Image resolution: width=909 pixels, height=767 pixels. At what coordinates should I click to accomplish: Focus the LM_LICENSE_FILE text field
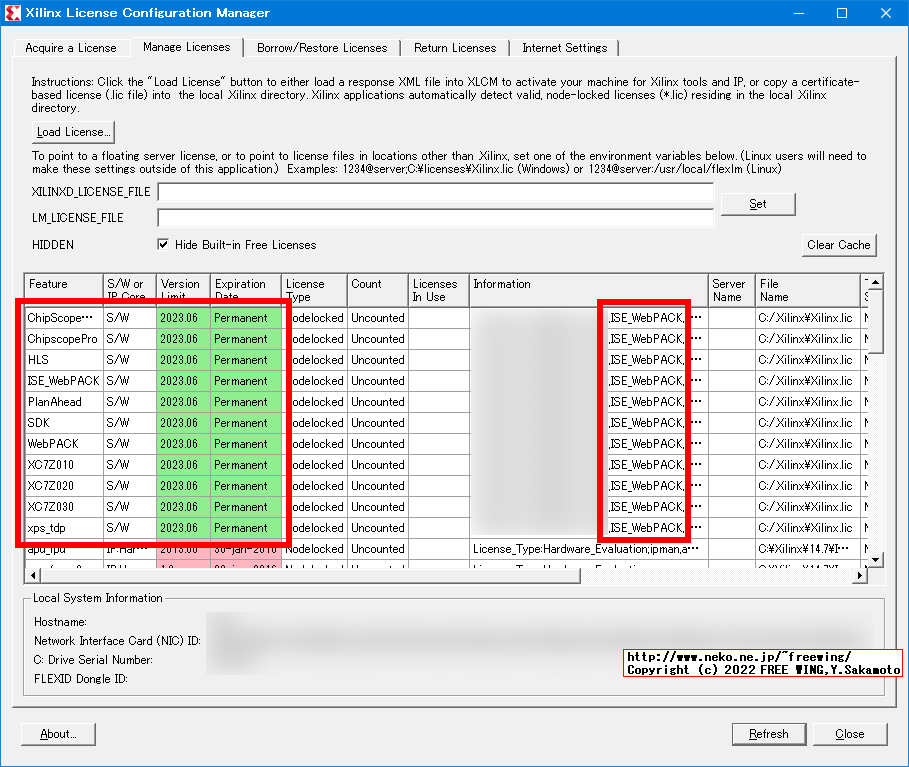point(435,217)
